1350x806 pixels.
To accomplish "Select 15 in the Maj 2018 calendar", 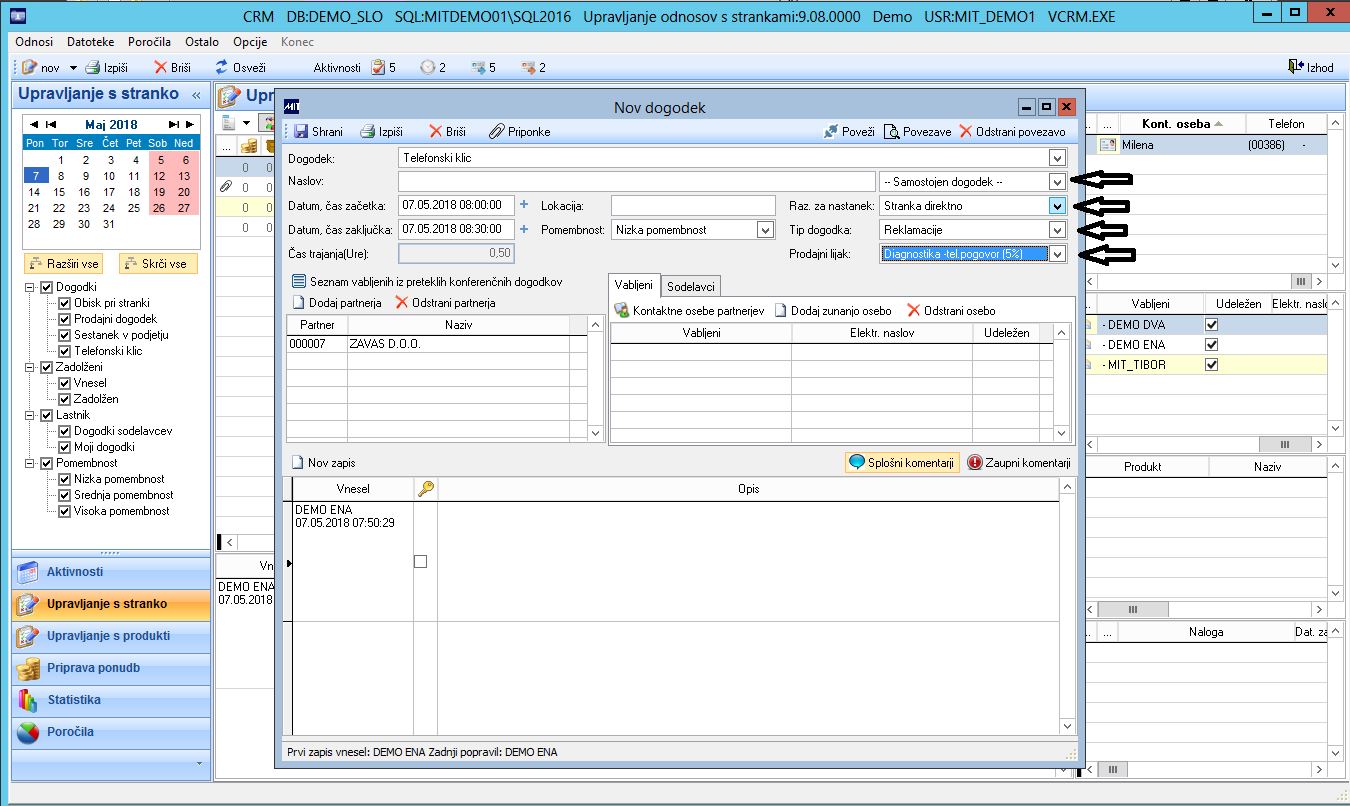I will pos(59,192).
